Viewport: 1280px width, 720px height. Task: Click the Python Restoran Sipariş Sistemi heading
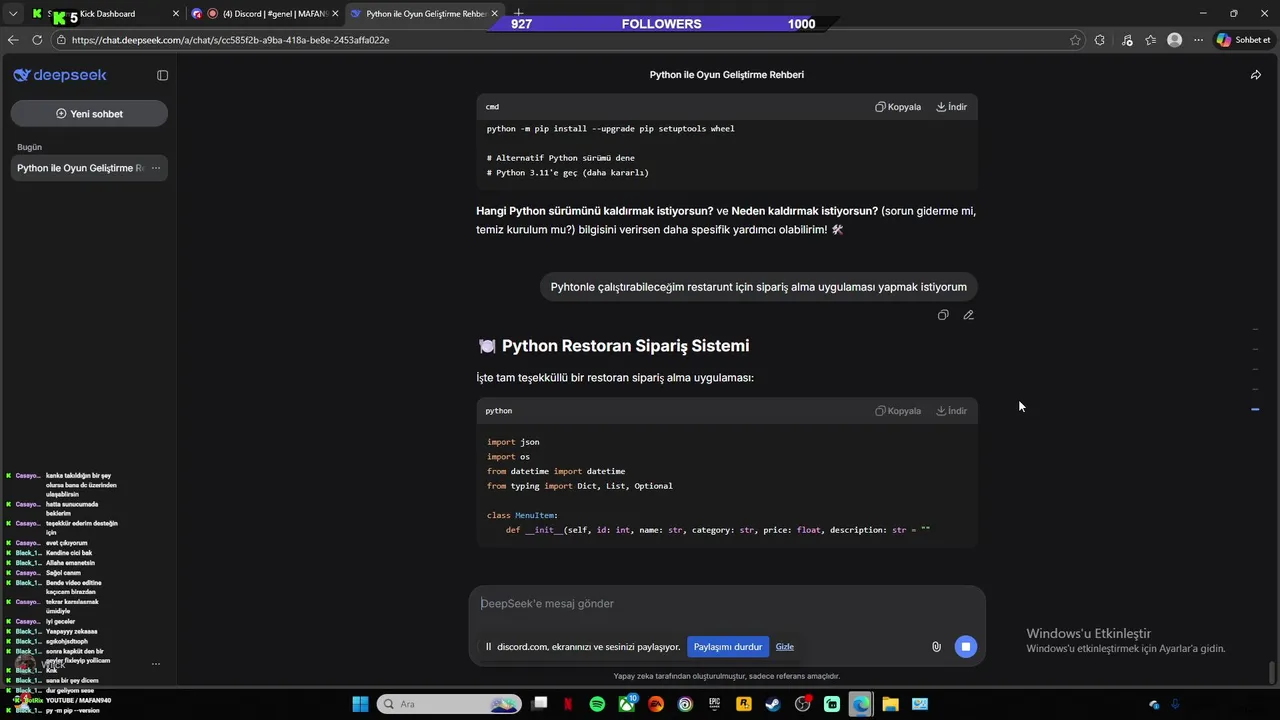625,346
